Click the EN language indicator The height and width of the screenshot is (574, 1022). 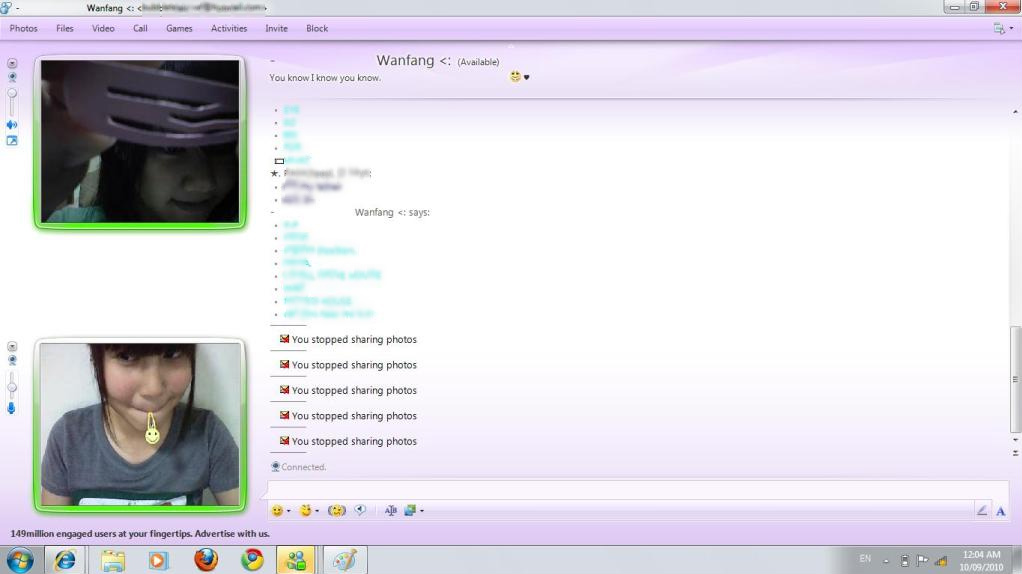(x=865, y=559)
